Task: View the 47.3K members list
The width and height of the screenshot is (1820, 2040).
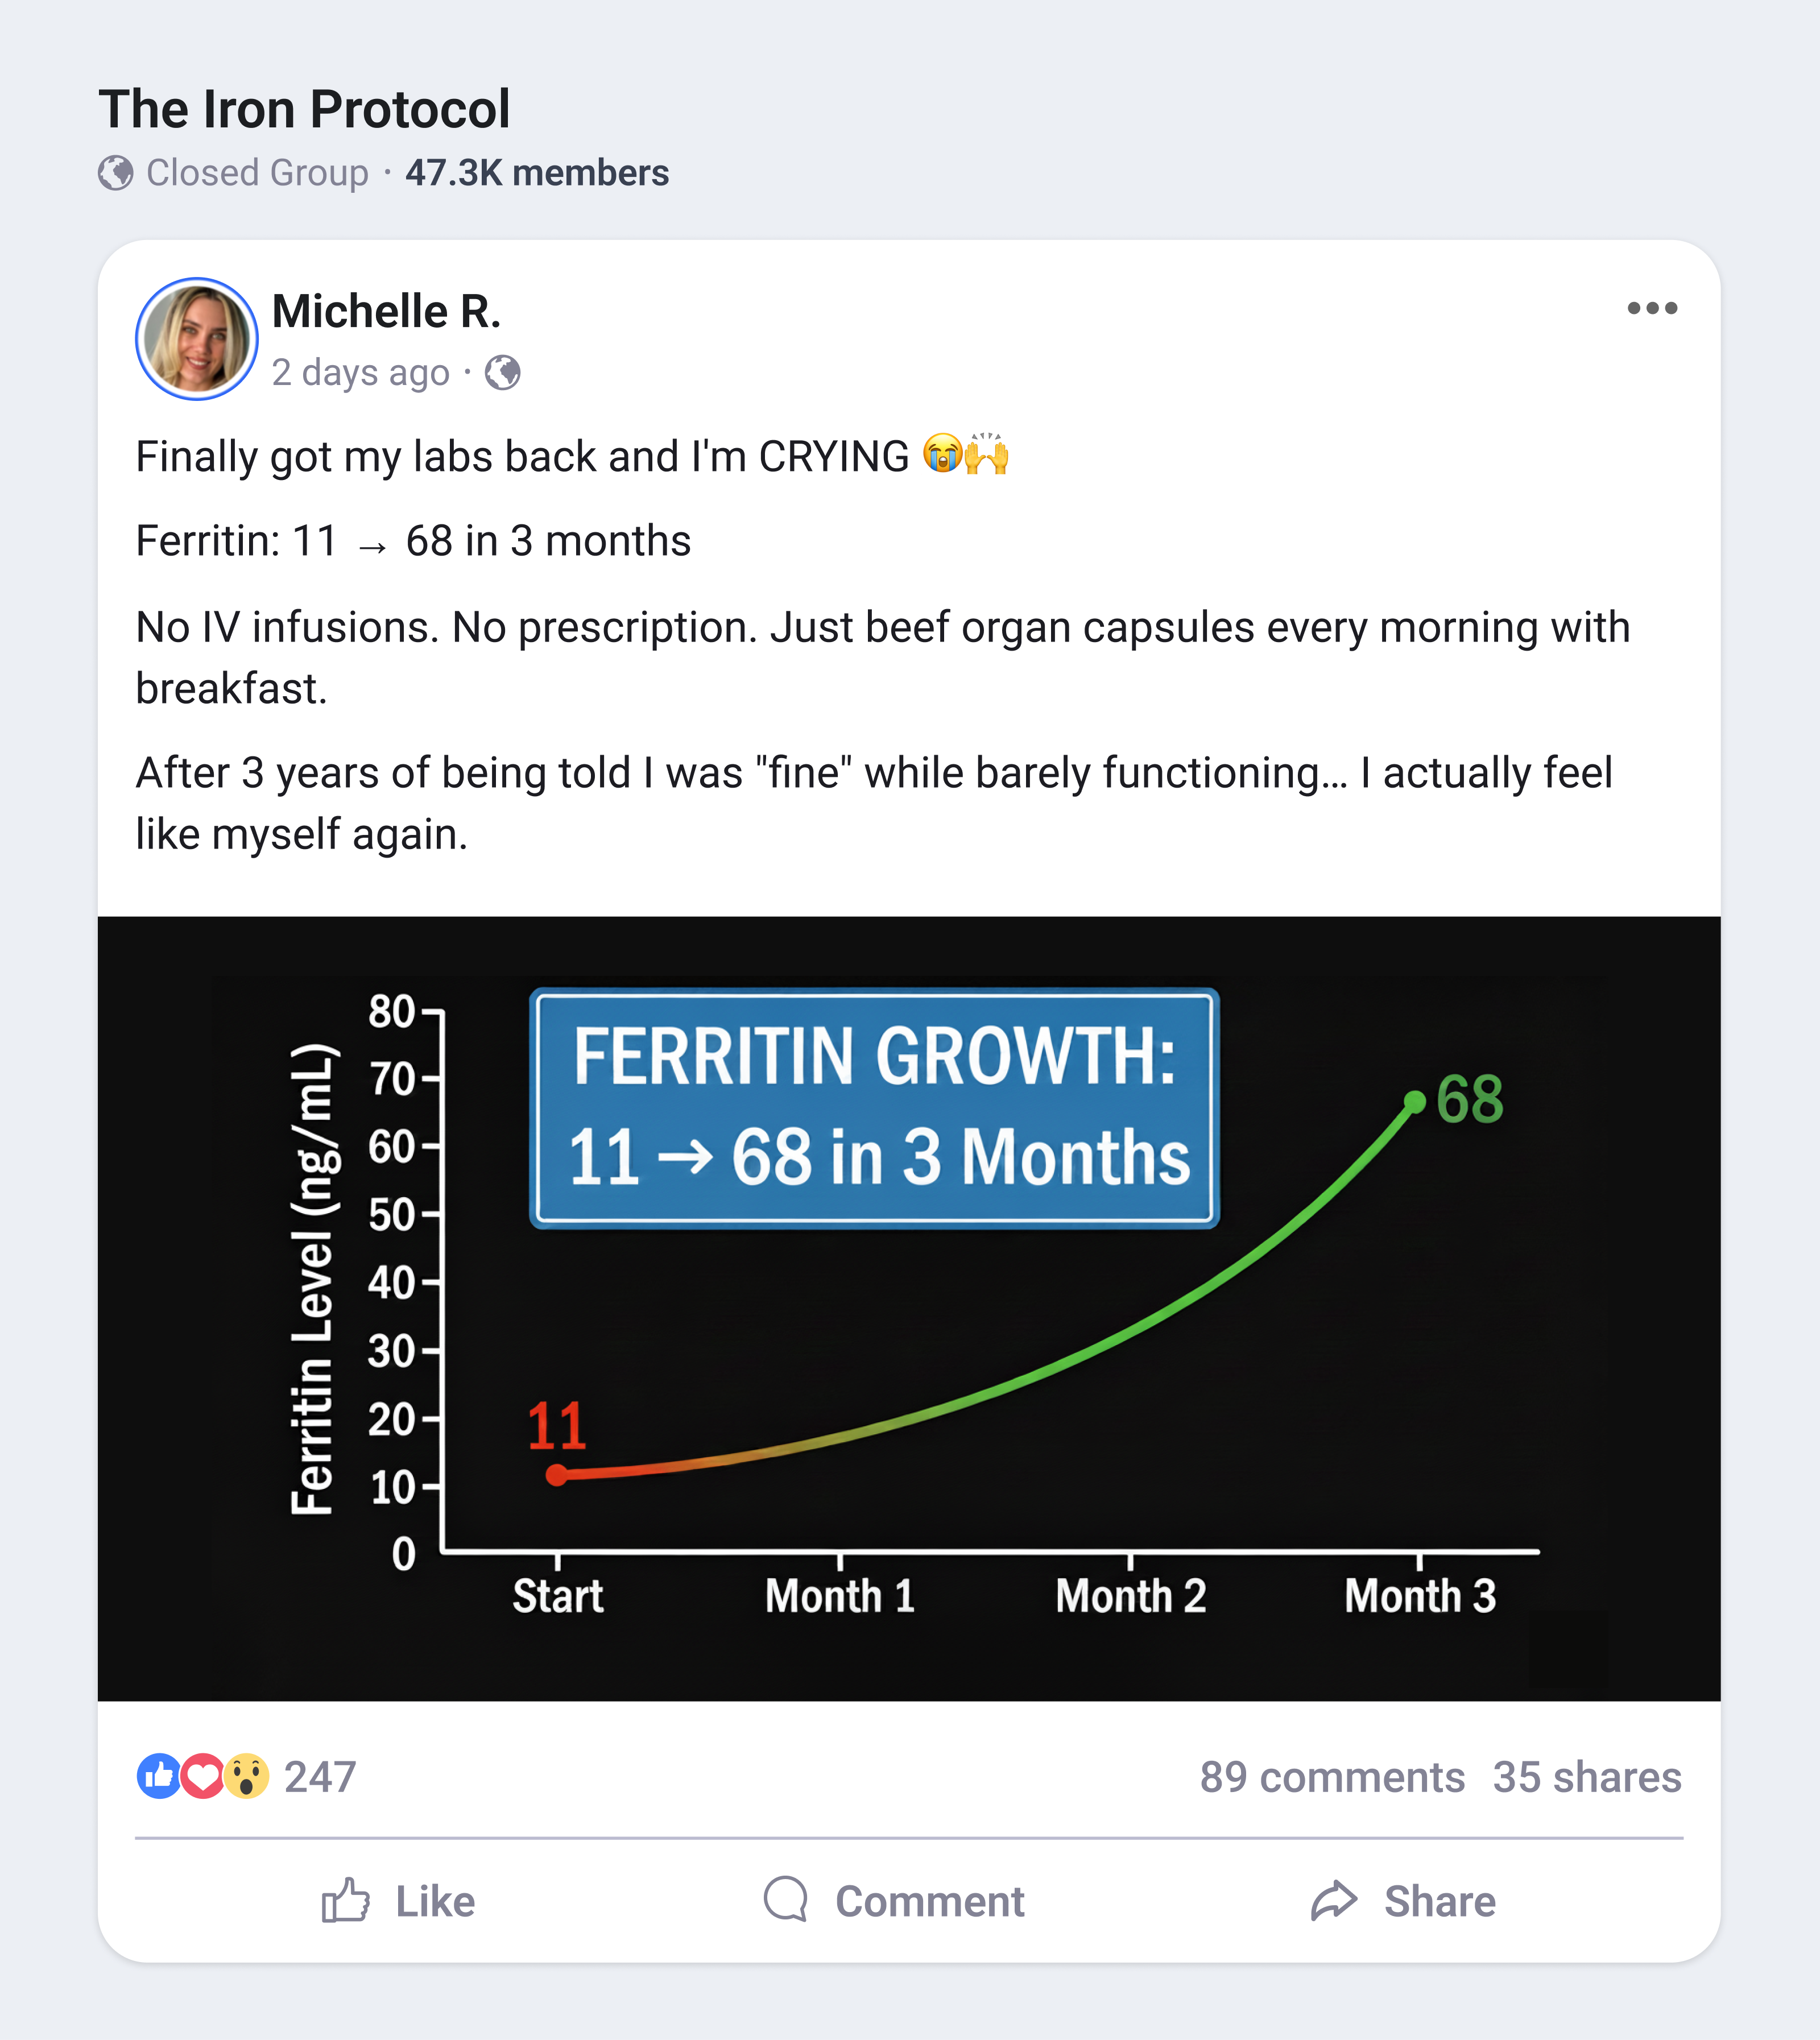Action: point(537,173)
